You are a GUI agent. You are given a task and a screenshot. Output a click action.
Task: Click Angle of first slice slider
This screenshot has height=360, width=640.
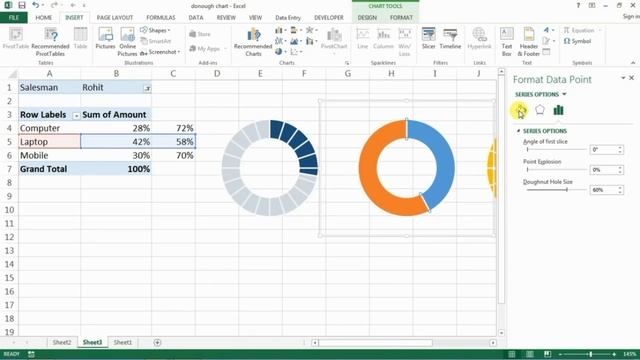point(556,150)
